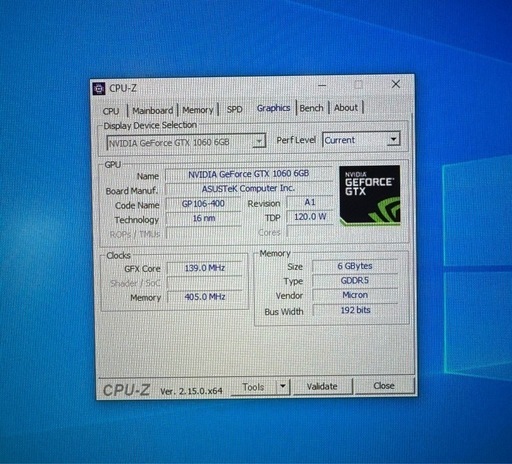
Task: Click the Validate button
Action: (x=322, y=386)
